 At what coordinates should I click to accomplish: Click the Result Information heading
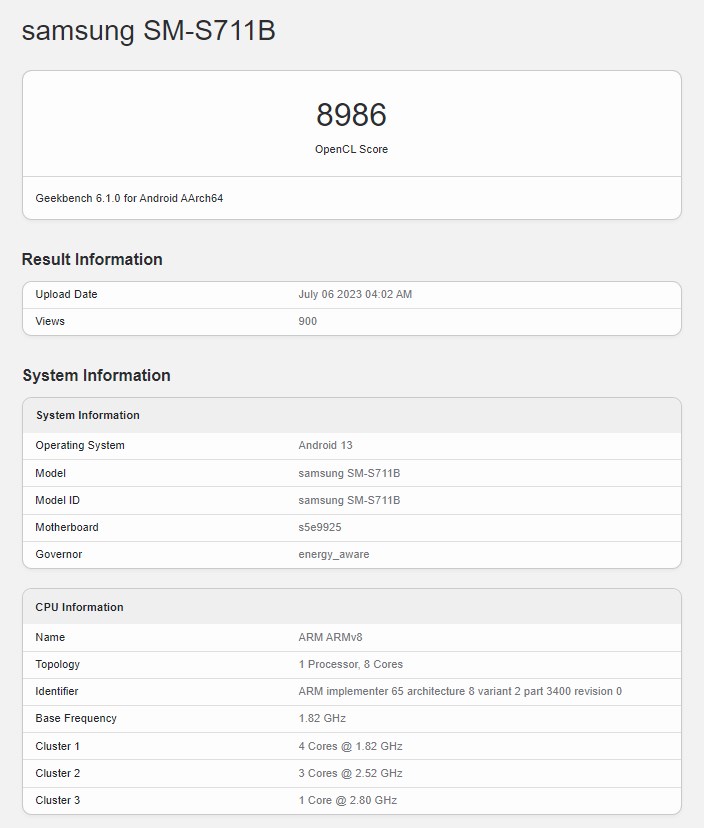92,259
